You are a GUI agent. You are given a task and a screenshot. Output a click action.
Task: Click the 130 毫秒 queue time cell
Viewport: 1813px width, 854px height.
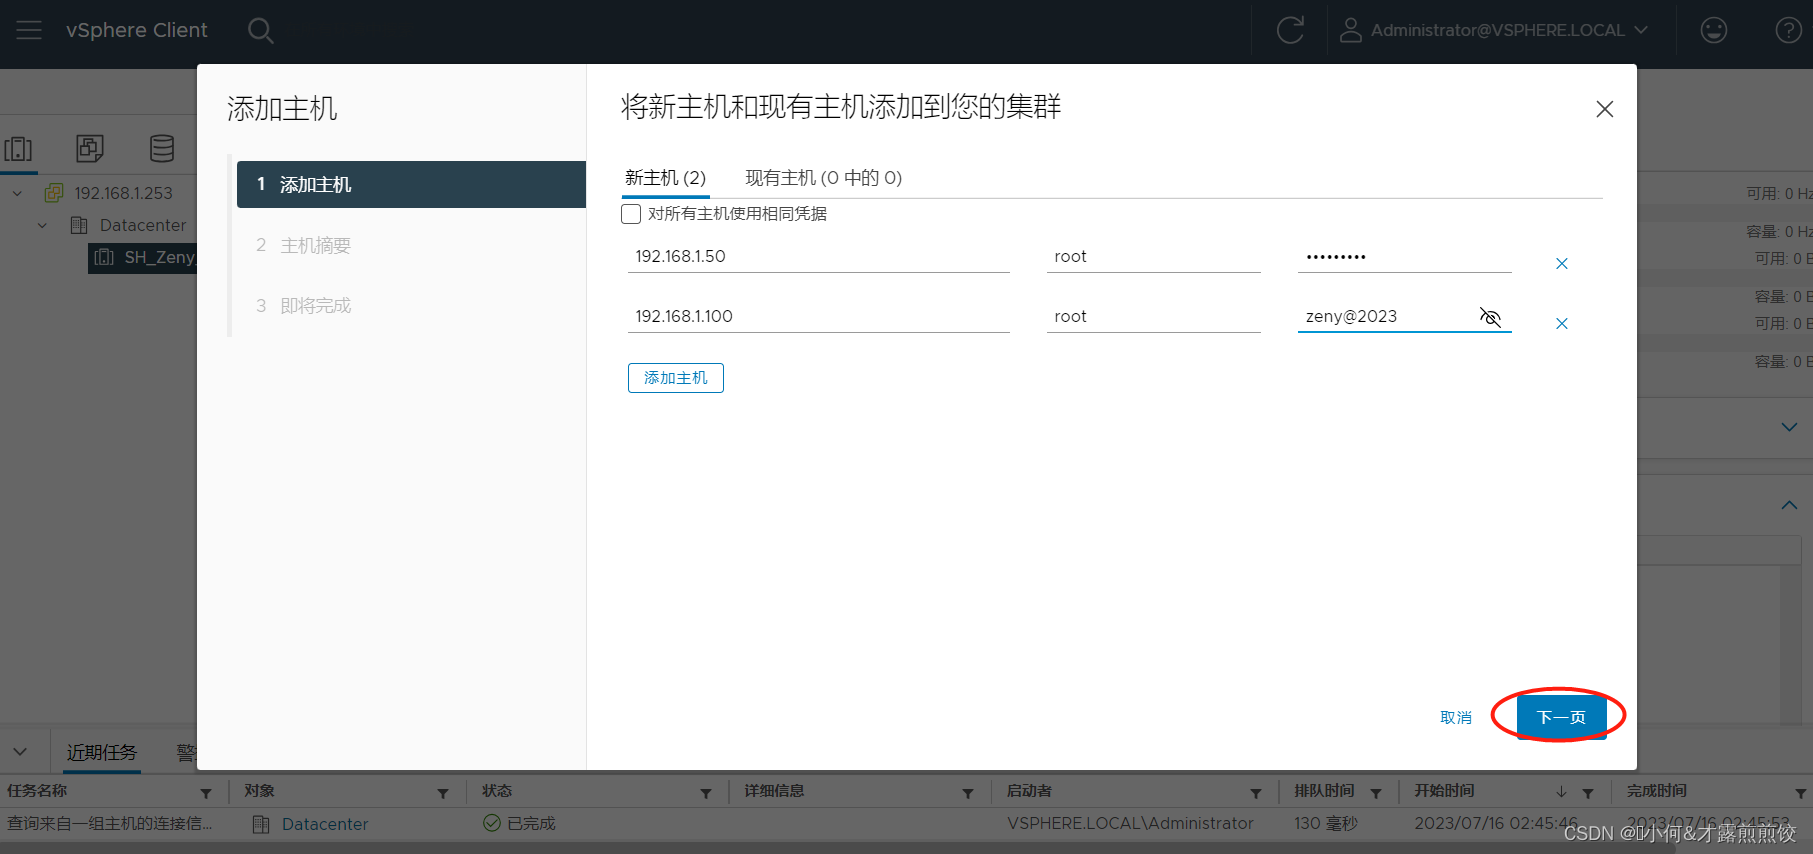pyautogui.click(x=1326, y=823)
